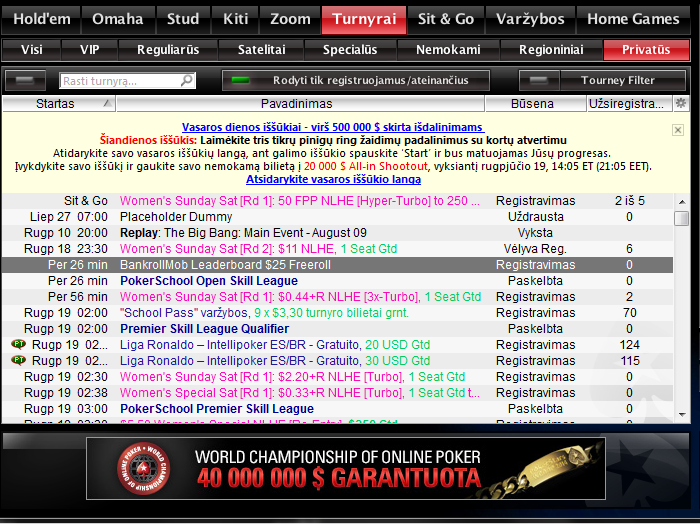The width and height of the screenshot is (700, 524).
Task: Select the VIP sub-tab
Action: 89,50
